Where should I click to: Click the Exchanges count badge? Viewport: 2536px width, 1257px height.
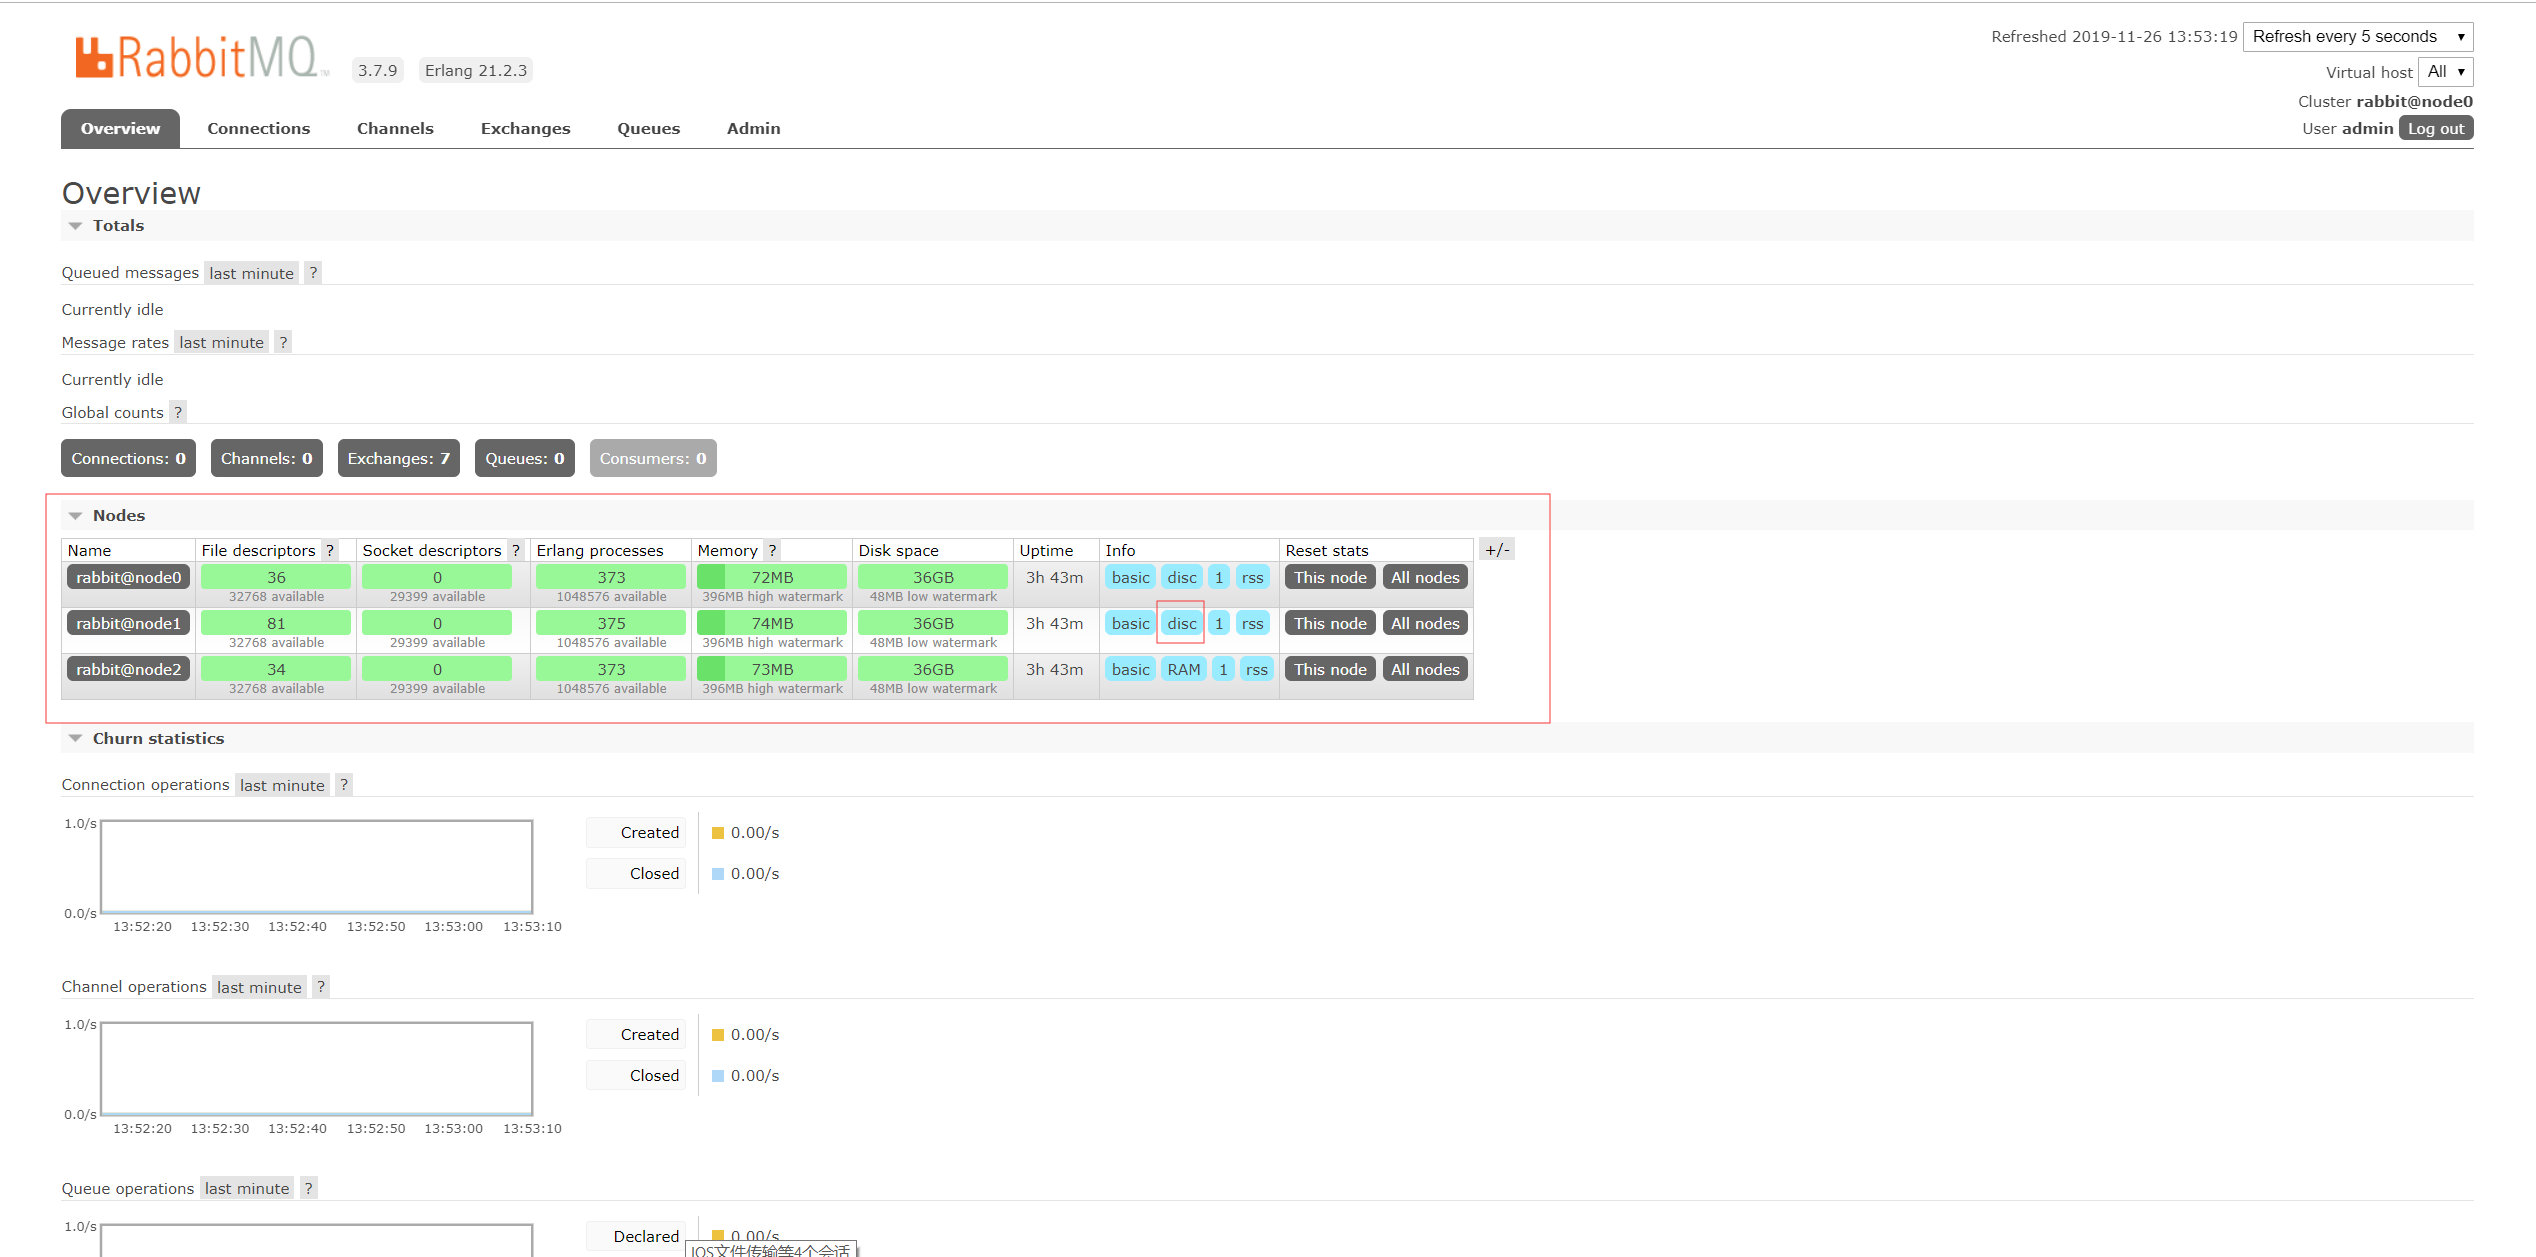(398, 459)
